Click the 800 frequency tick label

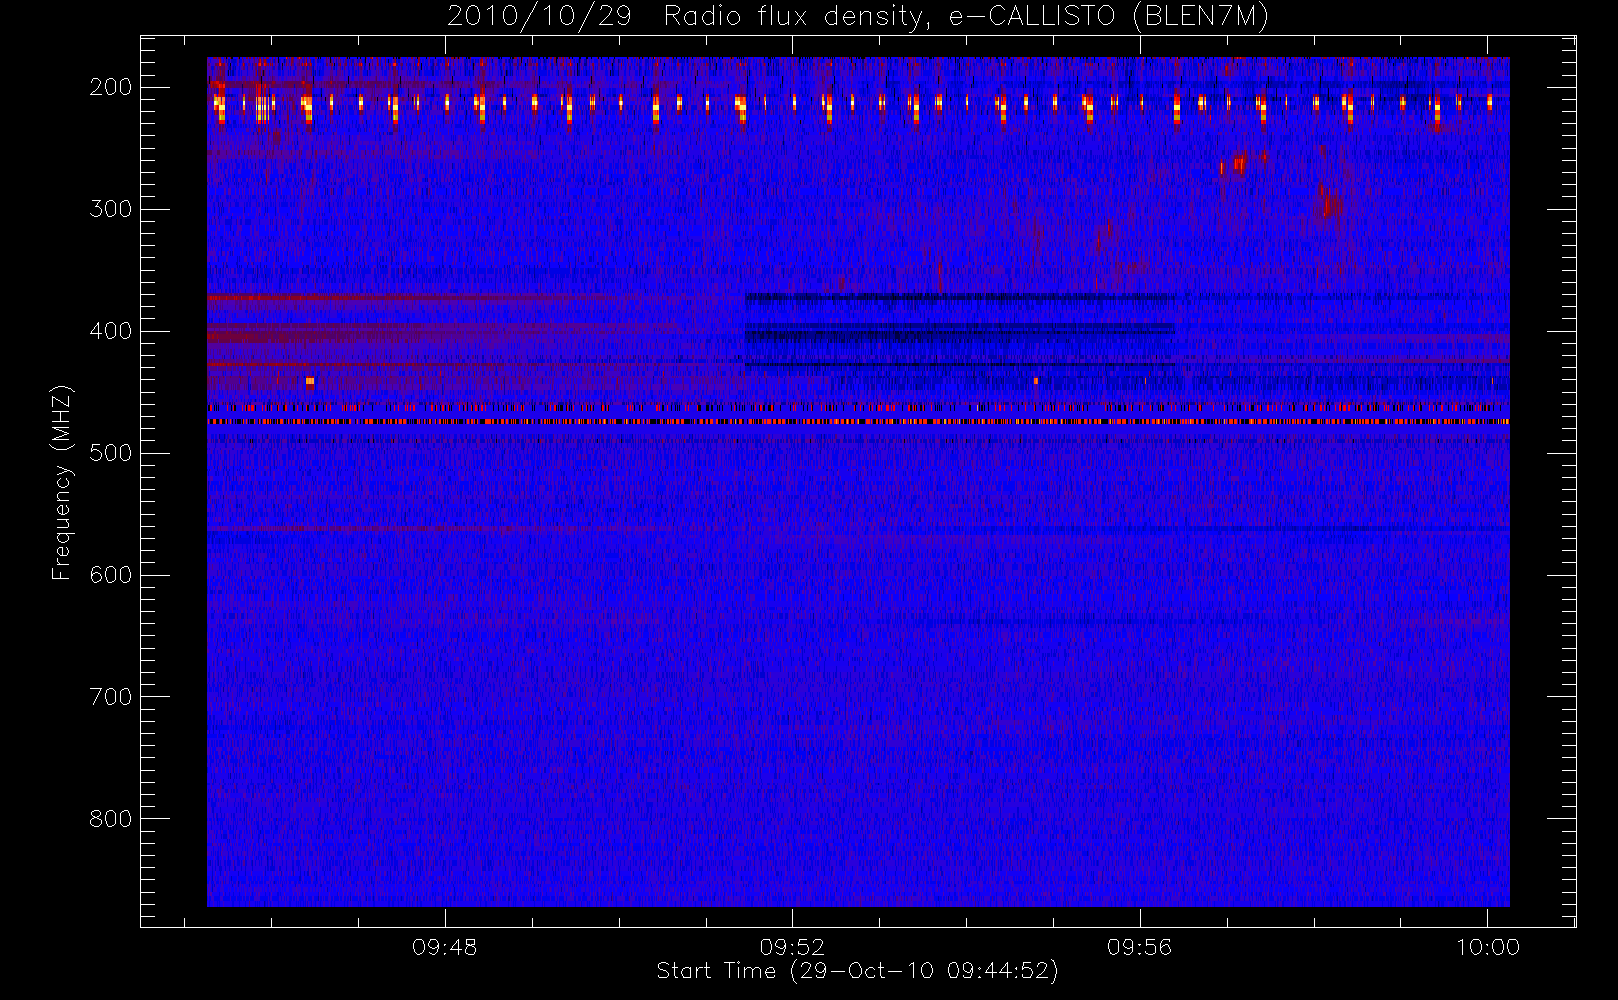pos(111,819)
